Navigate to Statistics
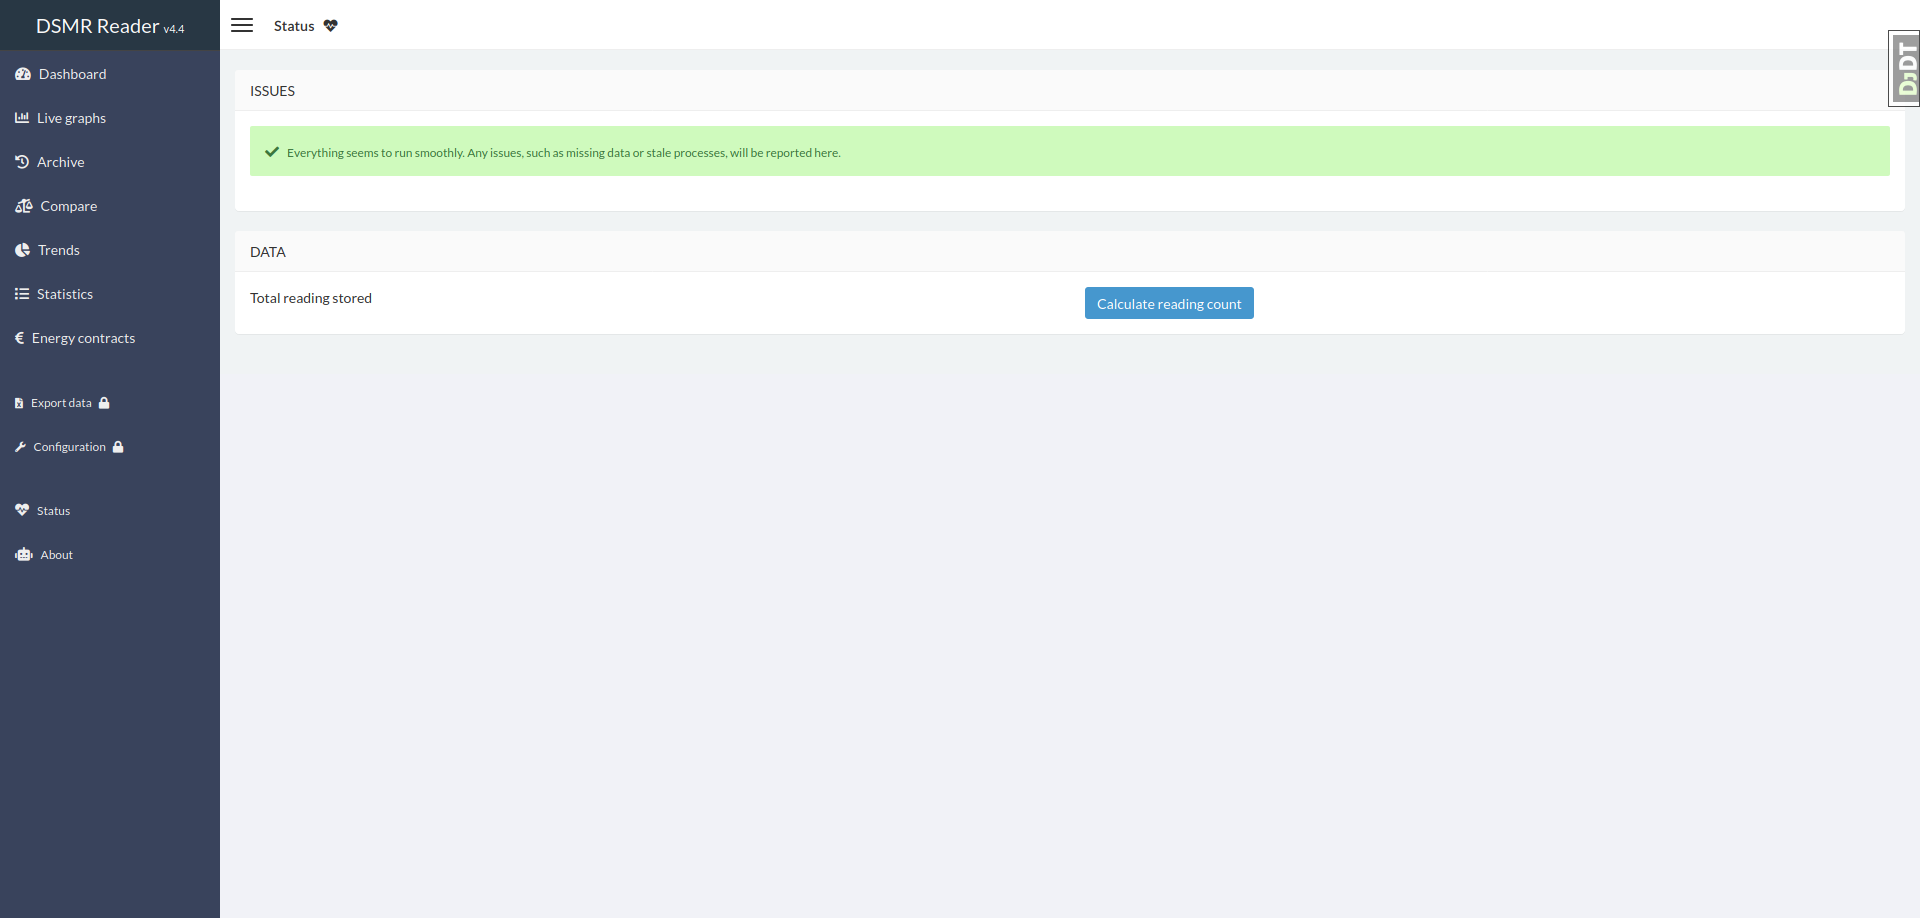Viewport: 1920px width, 918px height. pos(110,294)
